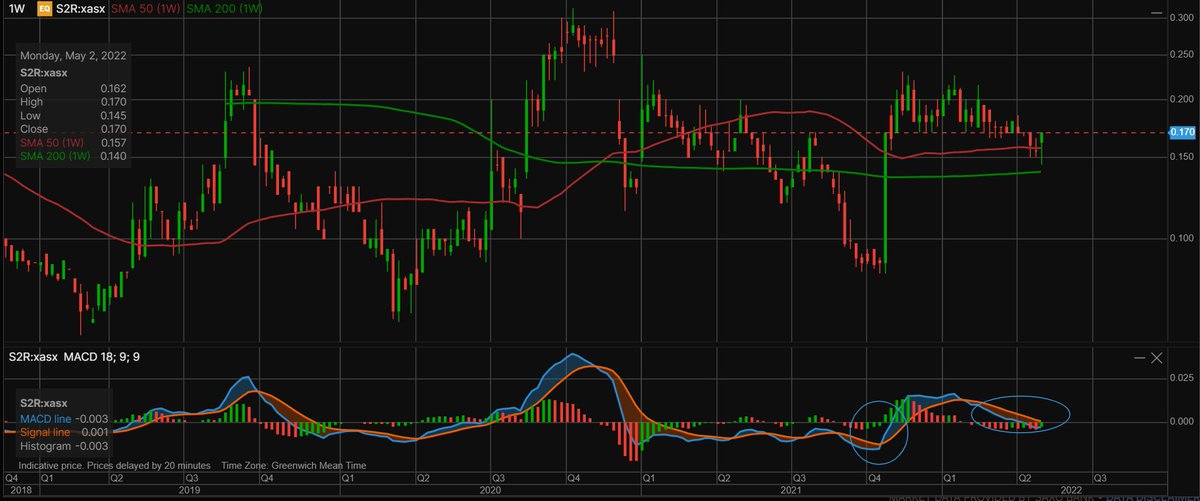Click the 0.250 price axis label
Image resolution: width=1200 pixels, height=501 pixels.
[x=1181, y=54]
